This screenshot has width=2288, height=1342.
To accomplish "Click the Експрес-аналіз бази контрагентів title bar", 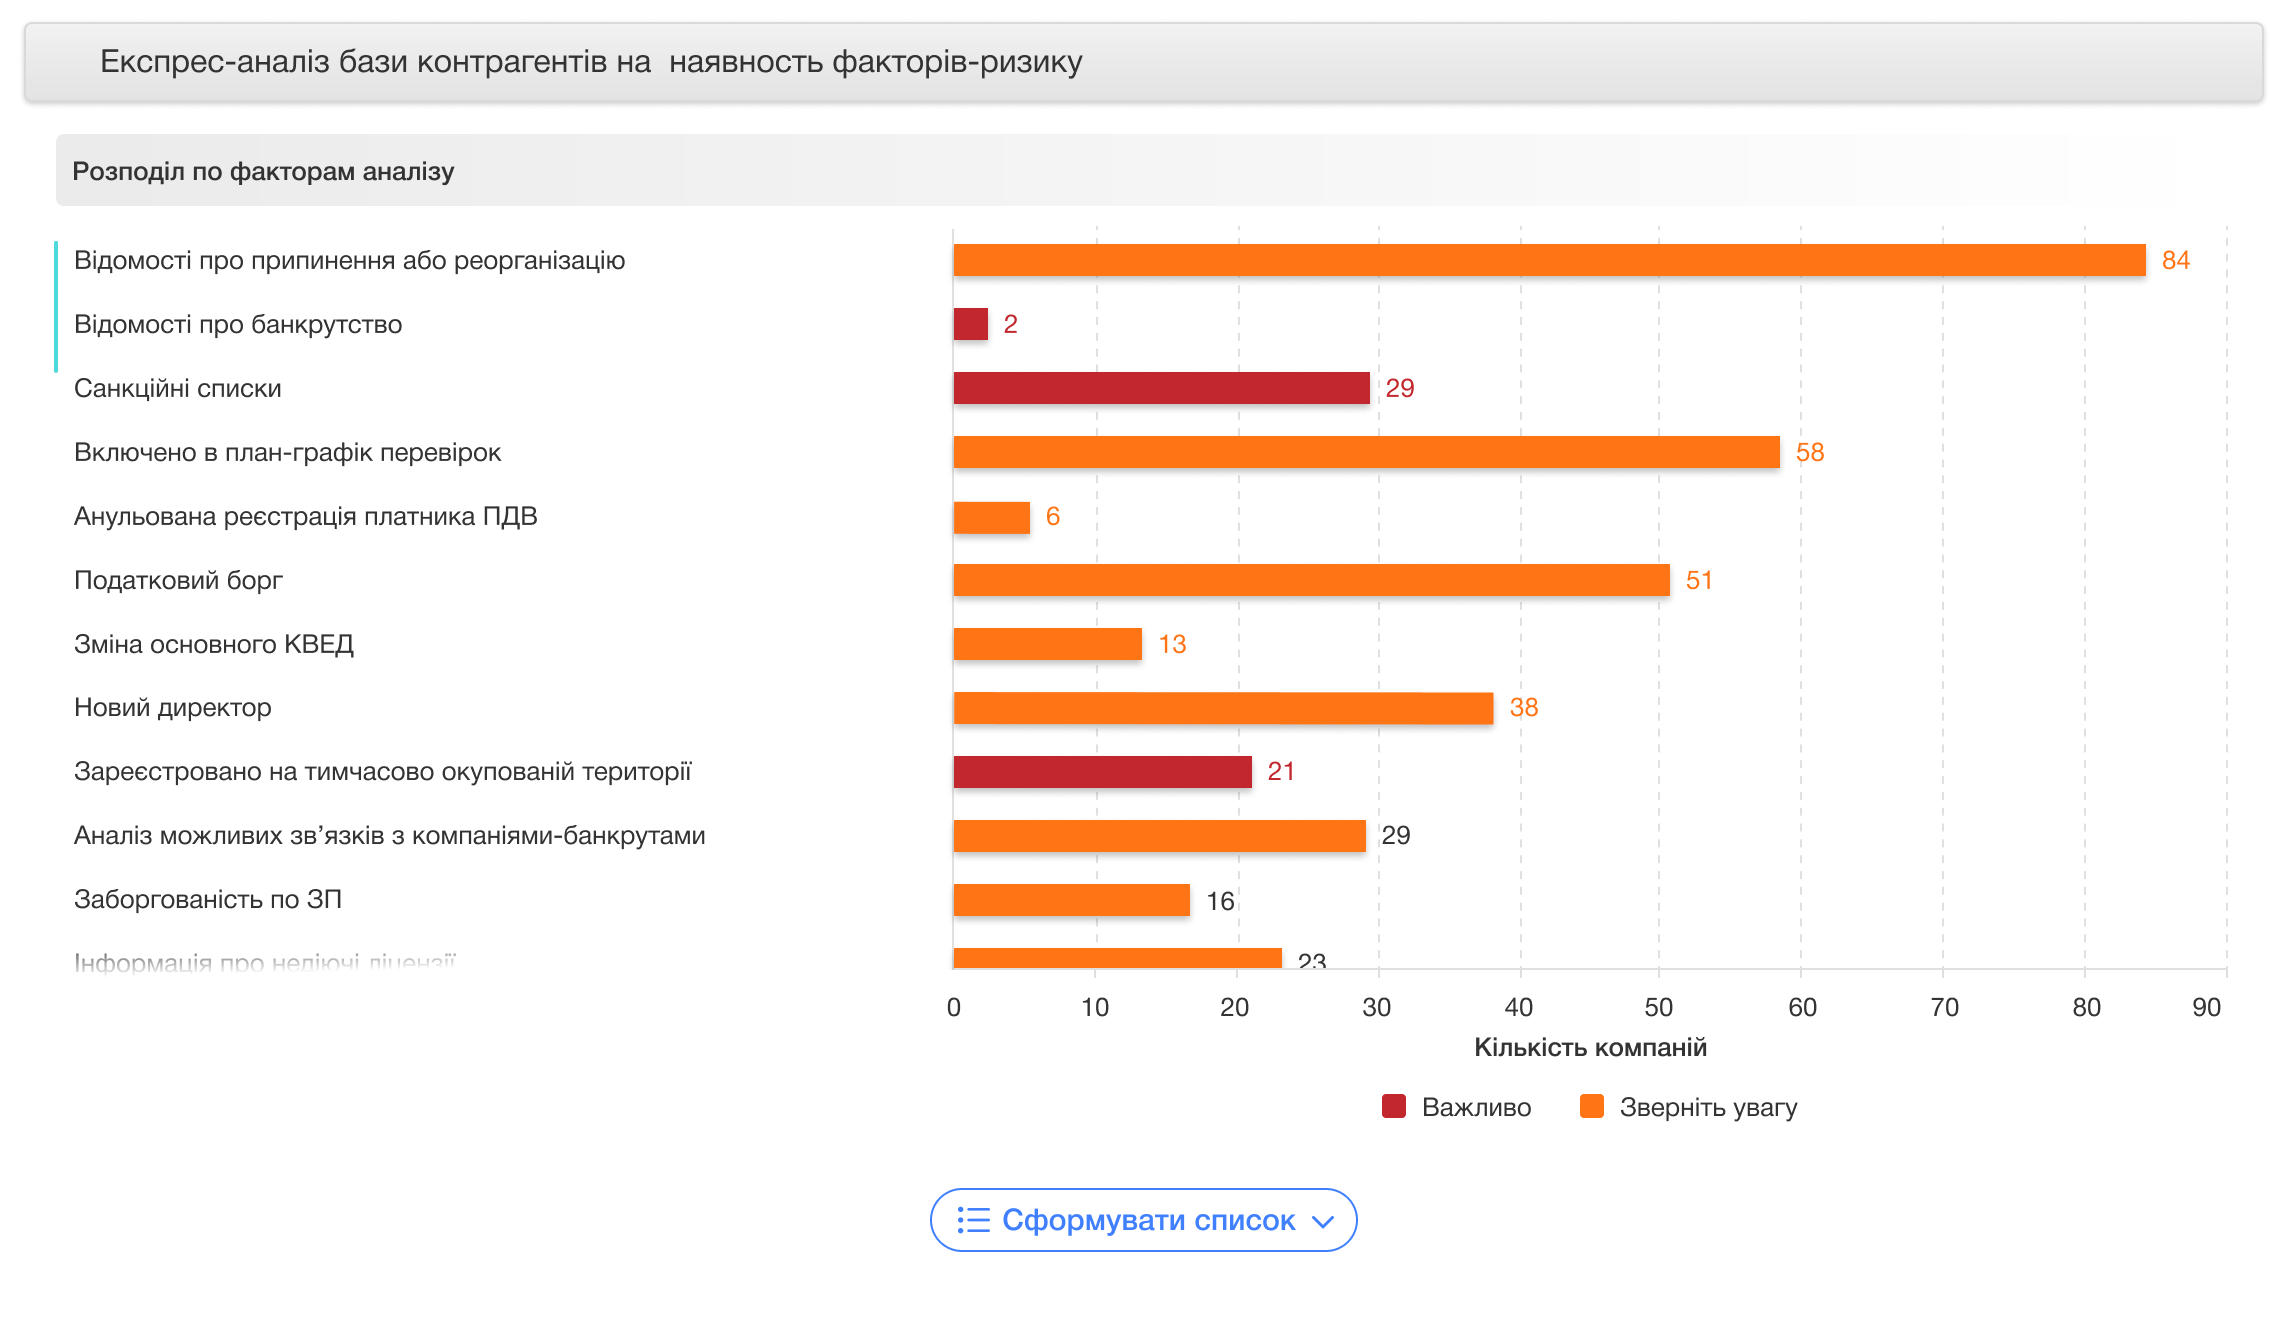I will [x=590, y=62].
